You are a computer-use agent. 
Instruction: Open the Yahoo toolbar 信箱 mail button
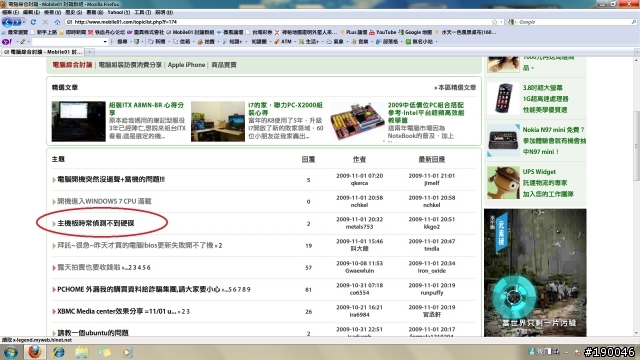tap(182, 42)
